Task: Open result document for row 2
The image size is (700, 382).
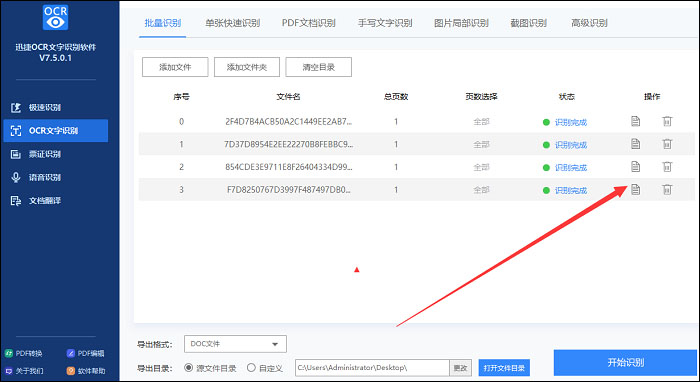Action: pos(635,167)
